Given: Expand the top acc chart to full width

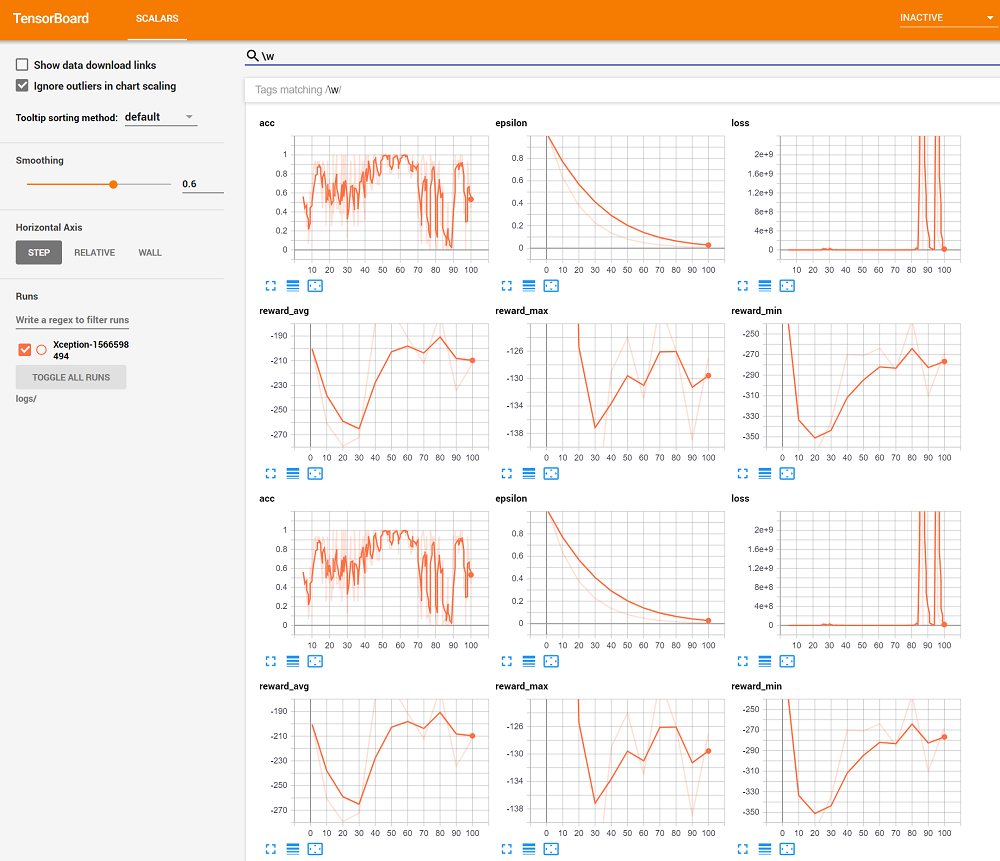Looking at the screenshot, I should pyautogui.click(x=270, y=286).
